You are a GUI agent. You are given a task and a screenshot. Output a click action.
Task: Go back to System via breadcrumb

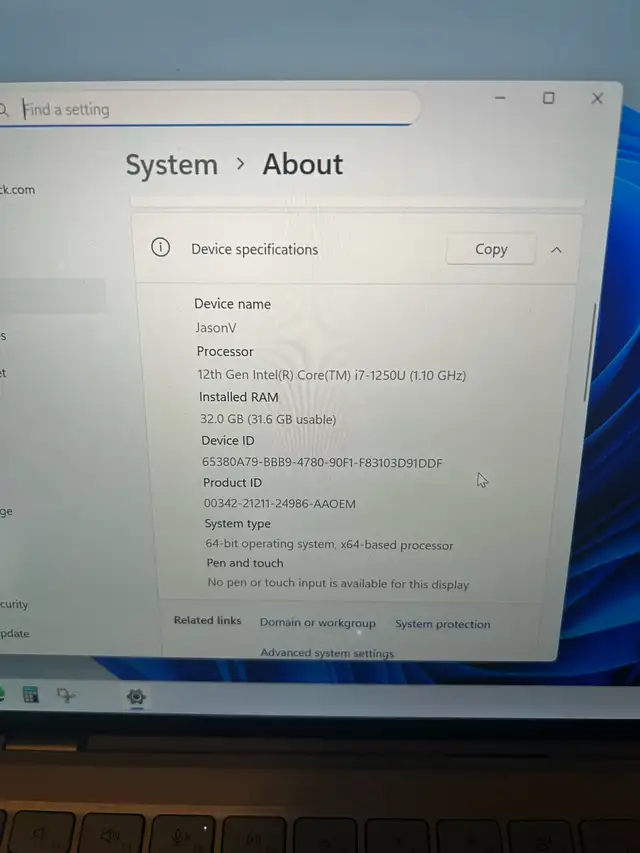pyautogui.click(x=171, y=165)
